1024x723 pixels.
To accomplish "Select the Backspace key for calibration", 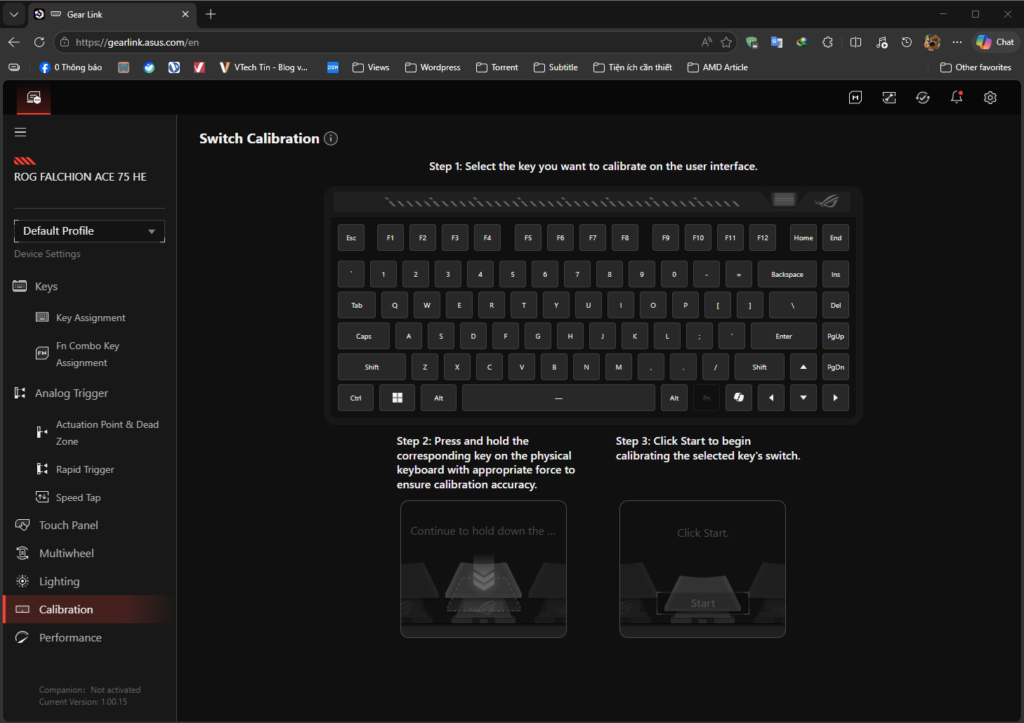I will [x=787, y=274].
